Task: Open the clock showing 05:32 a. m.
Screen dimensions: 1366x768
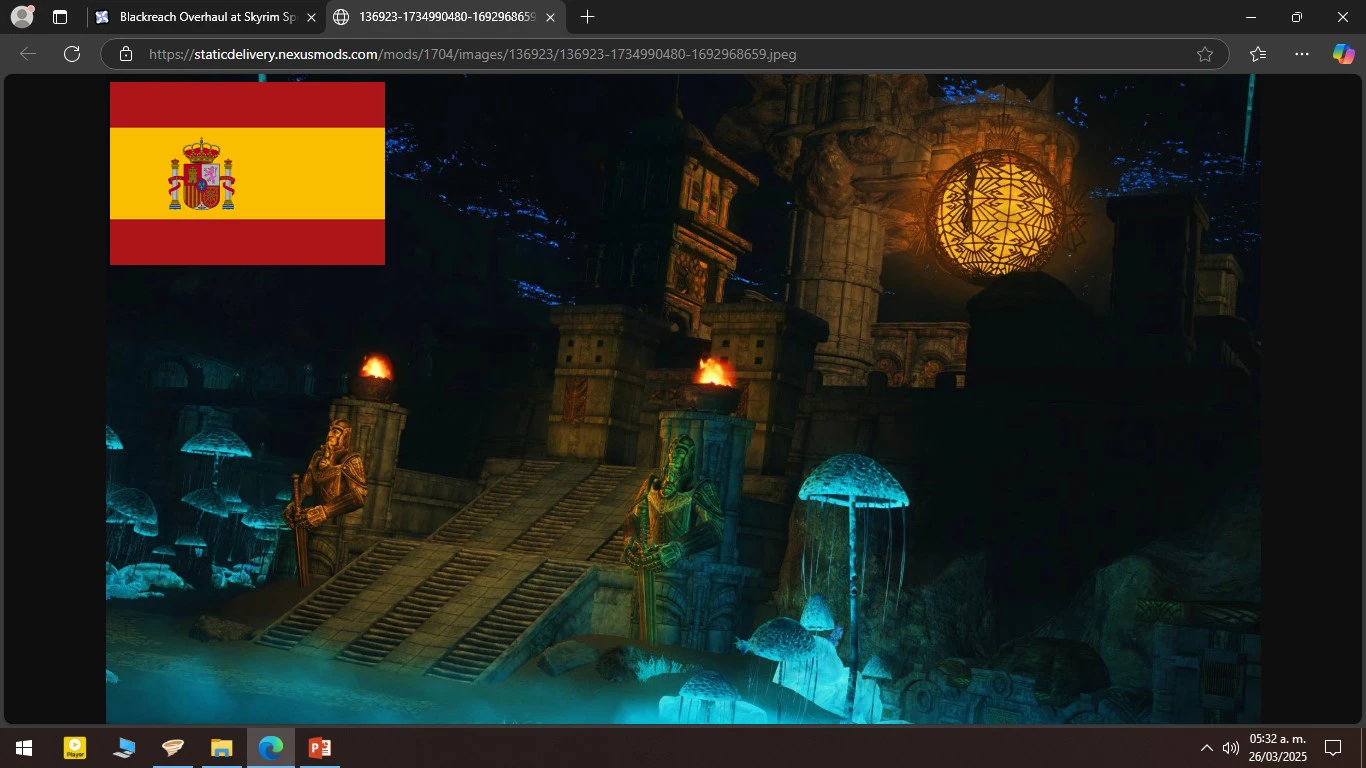Action: (1278, 748)
